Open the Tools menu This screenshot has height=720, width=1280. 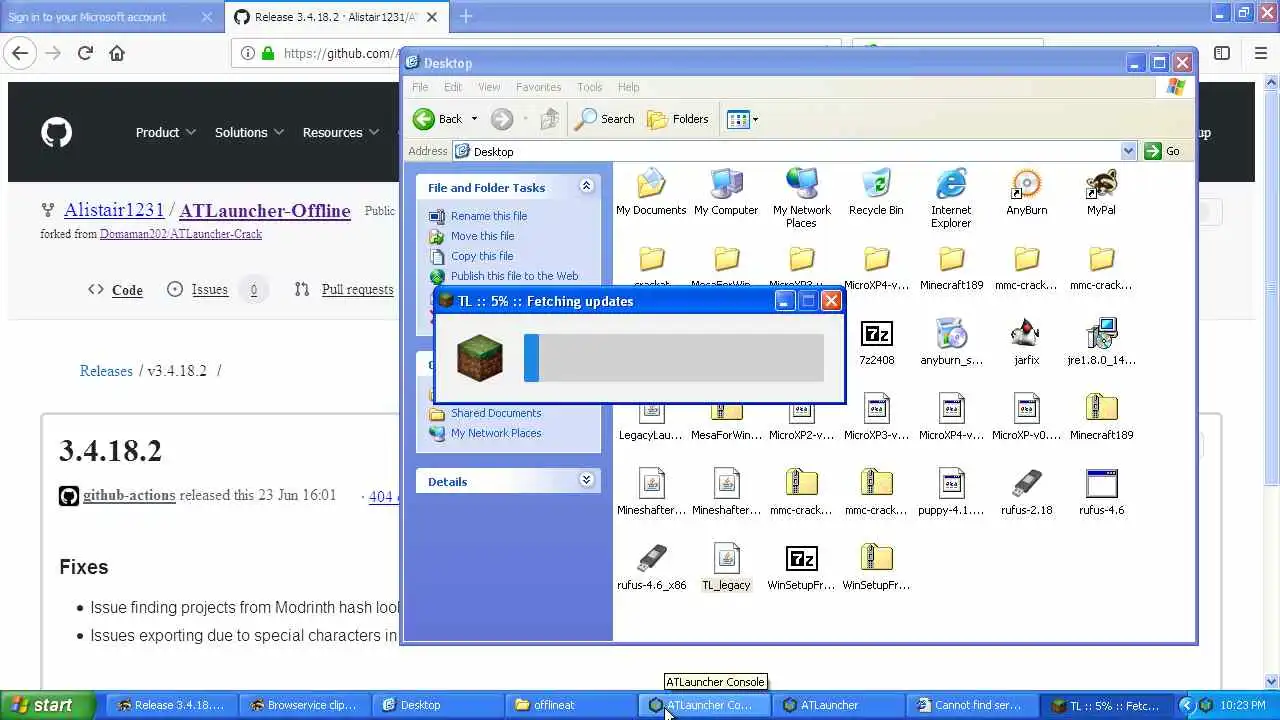click(x=590, y=87)
